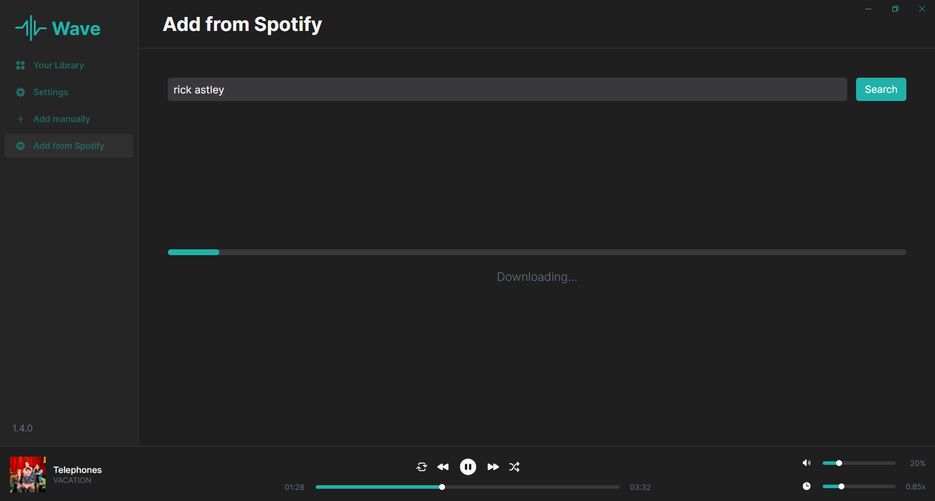Adjust the playback speed slider
This screenshot has height=501, width=935.
coord(858,486)
